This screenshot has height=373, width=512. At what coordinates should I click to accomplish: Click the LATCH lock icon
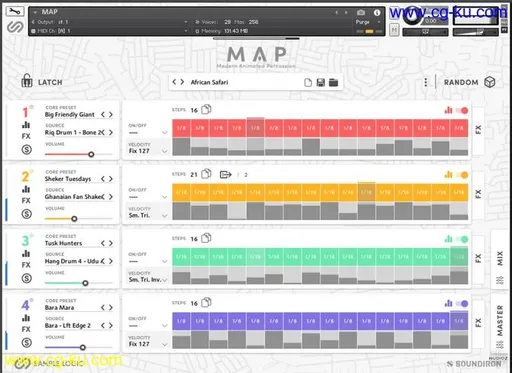point(27,81)
